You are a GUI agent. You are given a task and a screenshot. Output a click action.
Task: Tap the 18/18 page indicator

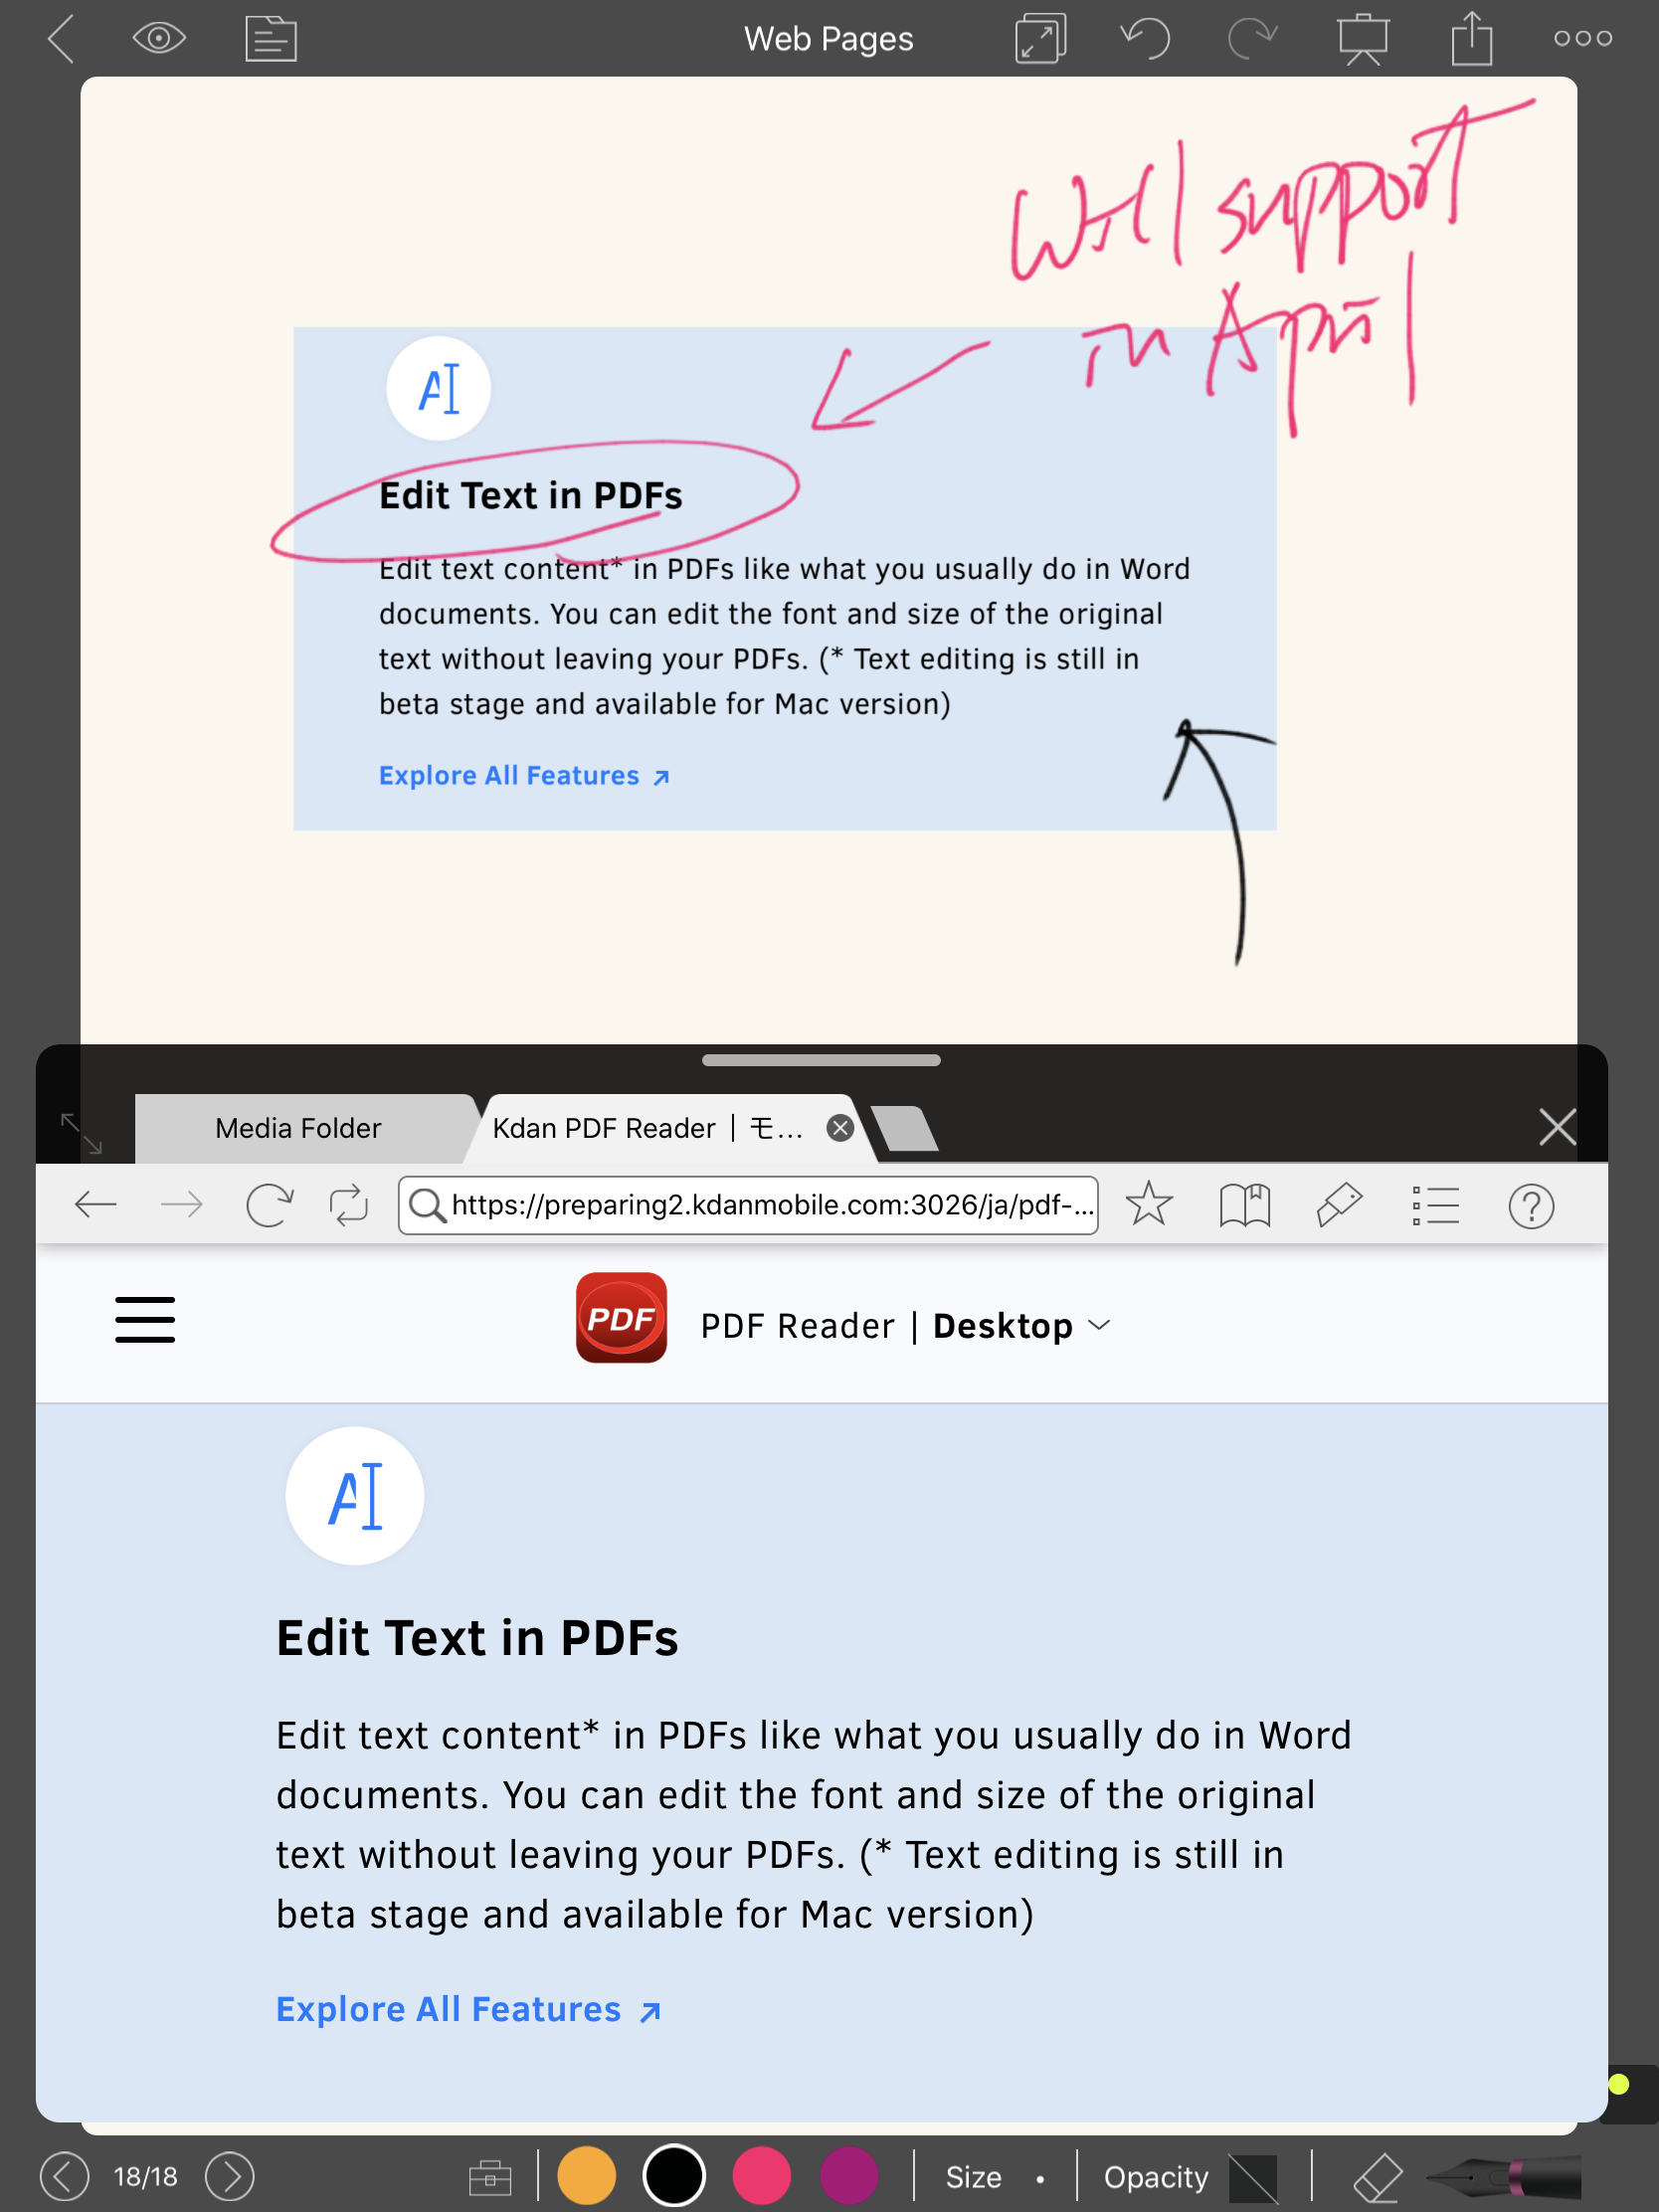pos(146,2176)
